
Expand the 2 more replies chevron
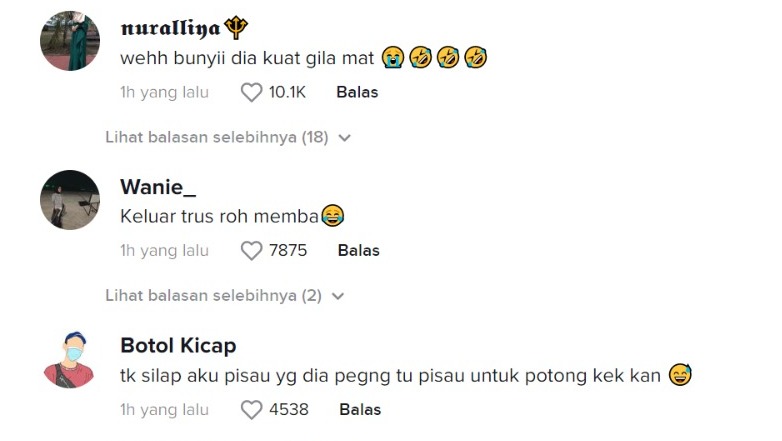coord(338,296)
